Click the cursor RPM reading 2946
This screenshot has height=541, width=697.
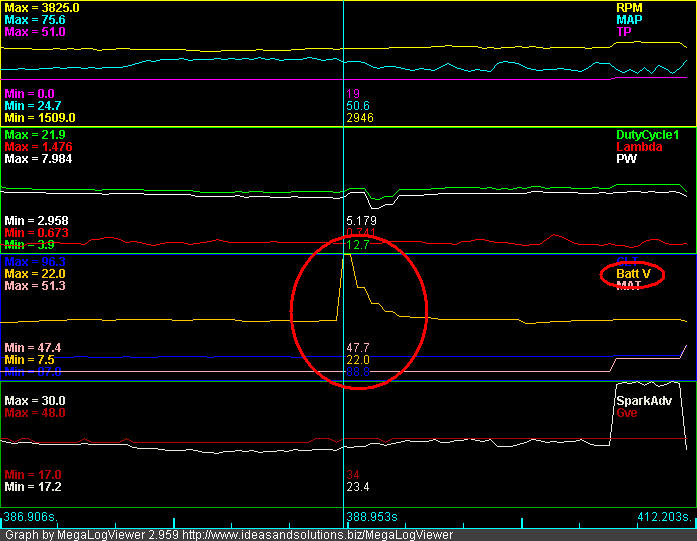[x=360, y=117]
